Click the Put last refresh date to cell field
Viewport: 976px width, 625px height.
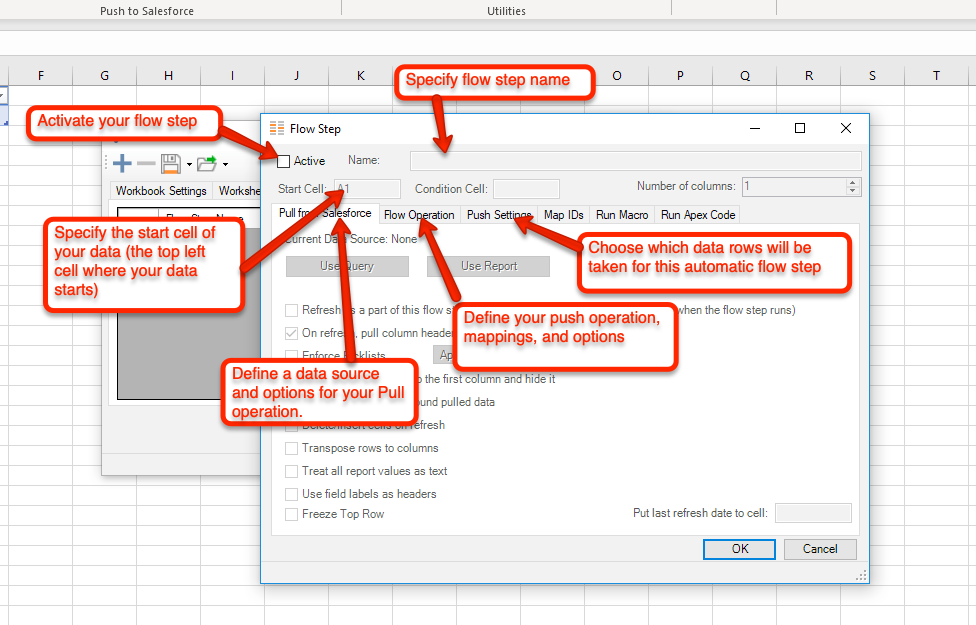[x=813, y=513]
